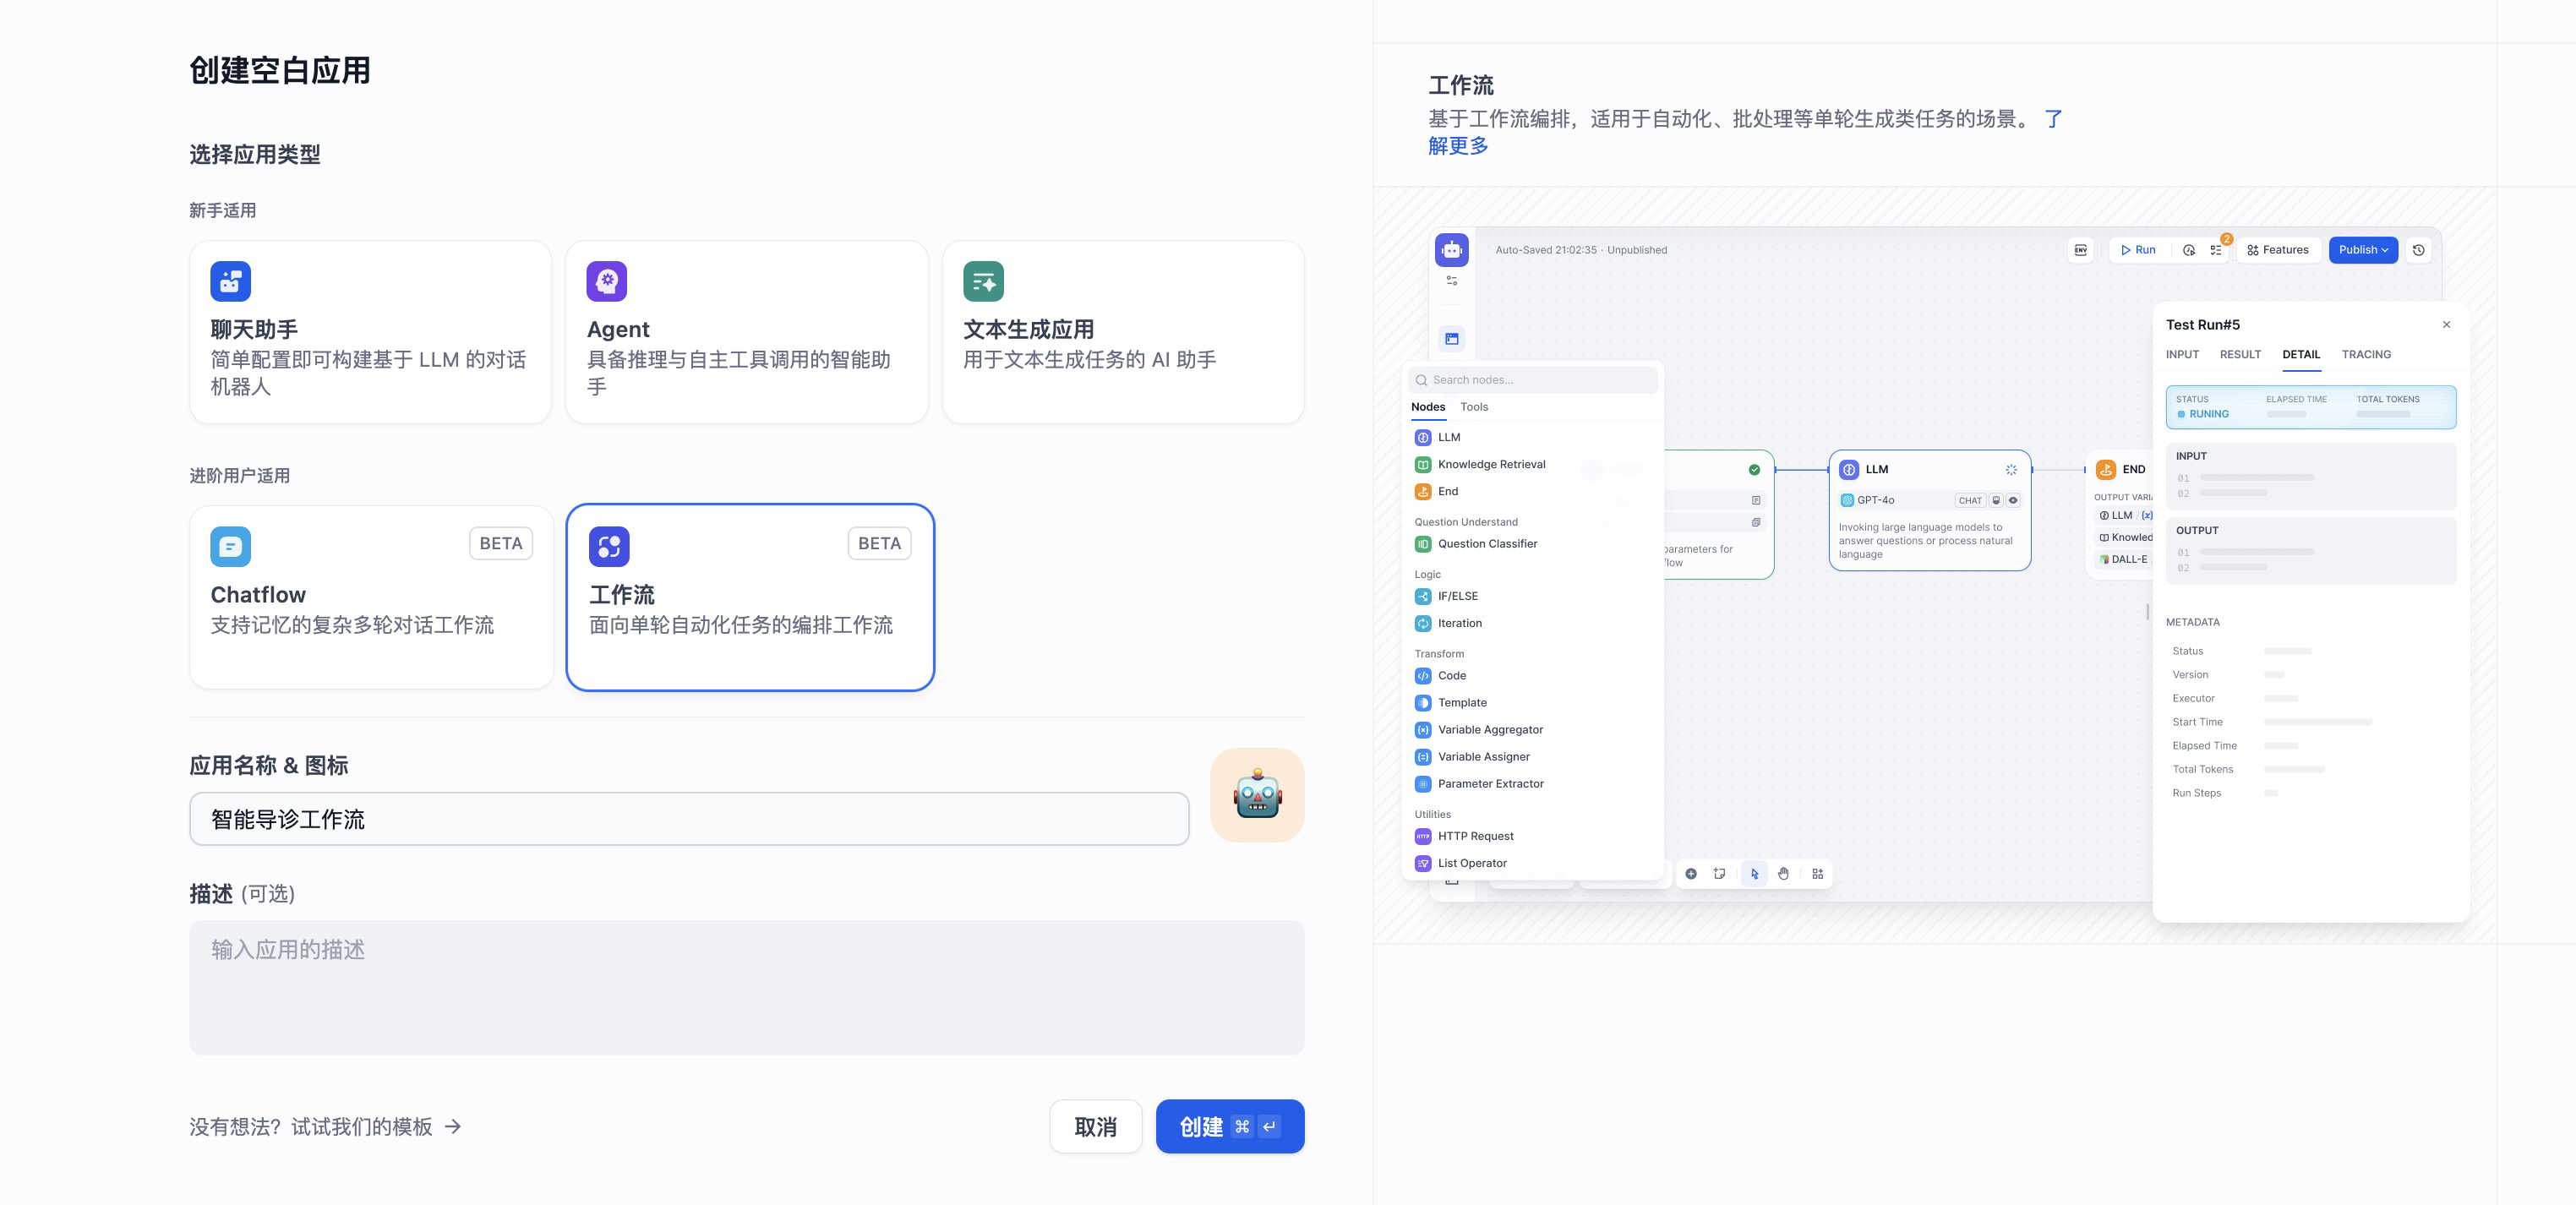Select the 工作流 workflow app type
Screen dimensions: 2576x1205
pos(749,597)
